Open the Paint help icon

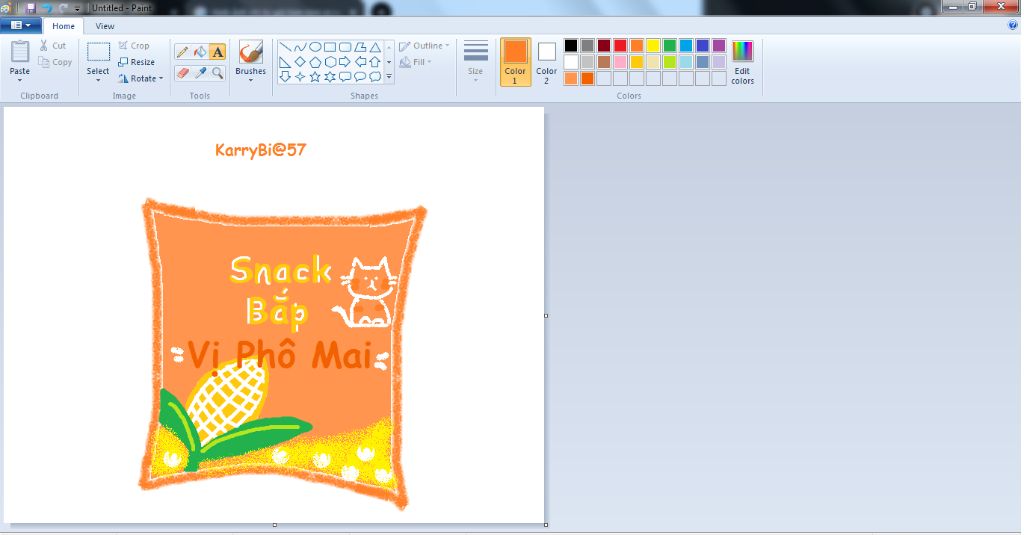tap(1014, 25)
